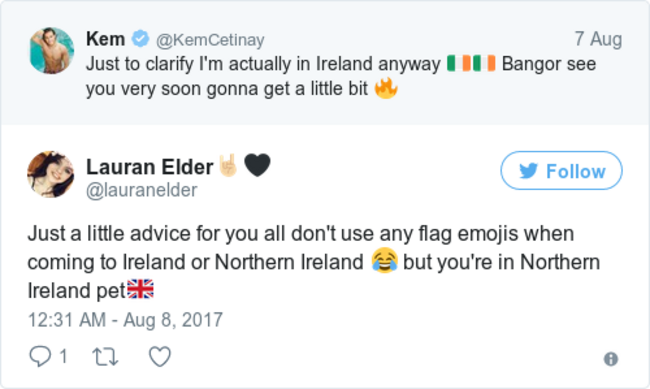The image size is (650, 389).
Task: Follow Lauran Elder
Action: 561,170
